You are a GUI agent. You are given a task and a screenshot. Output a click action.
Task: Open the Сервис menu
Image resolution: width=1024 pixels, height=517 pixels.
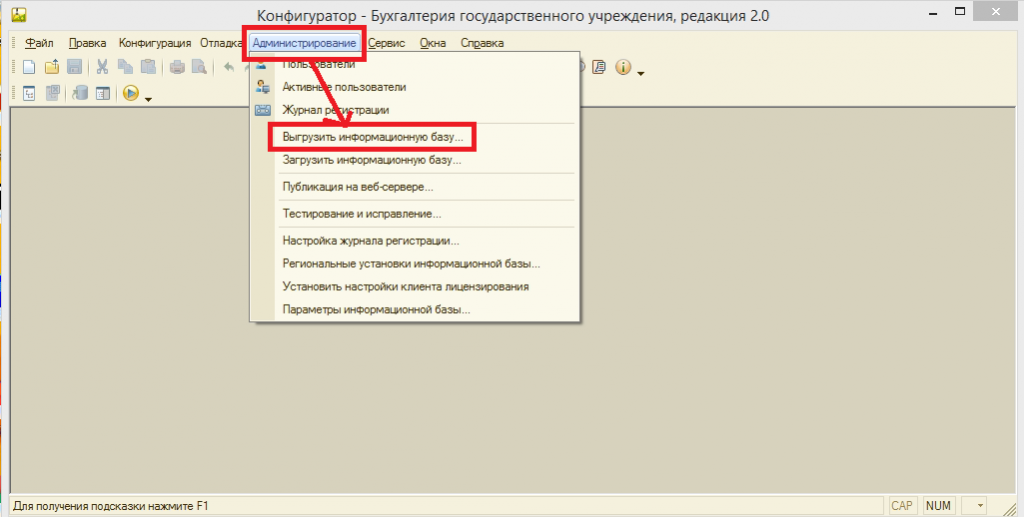(386, 43)
